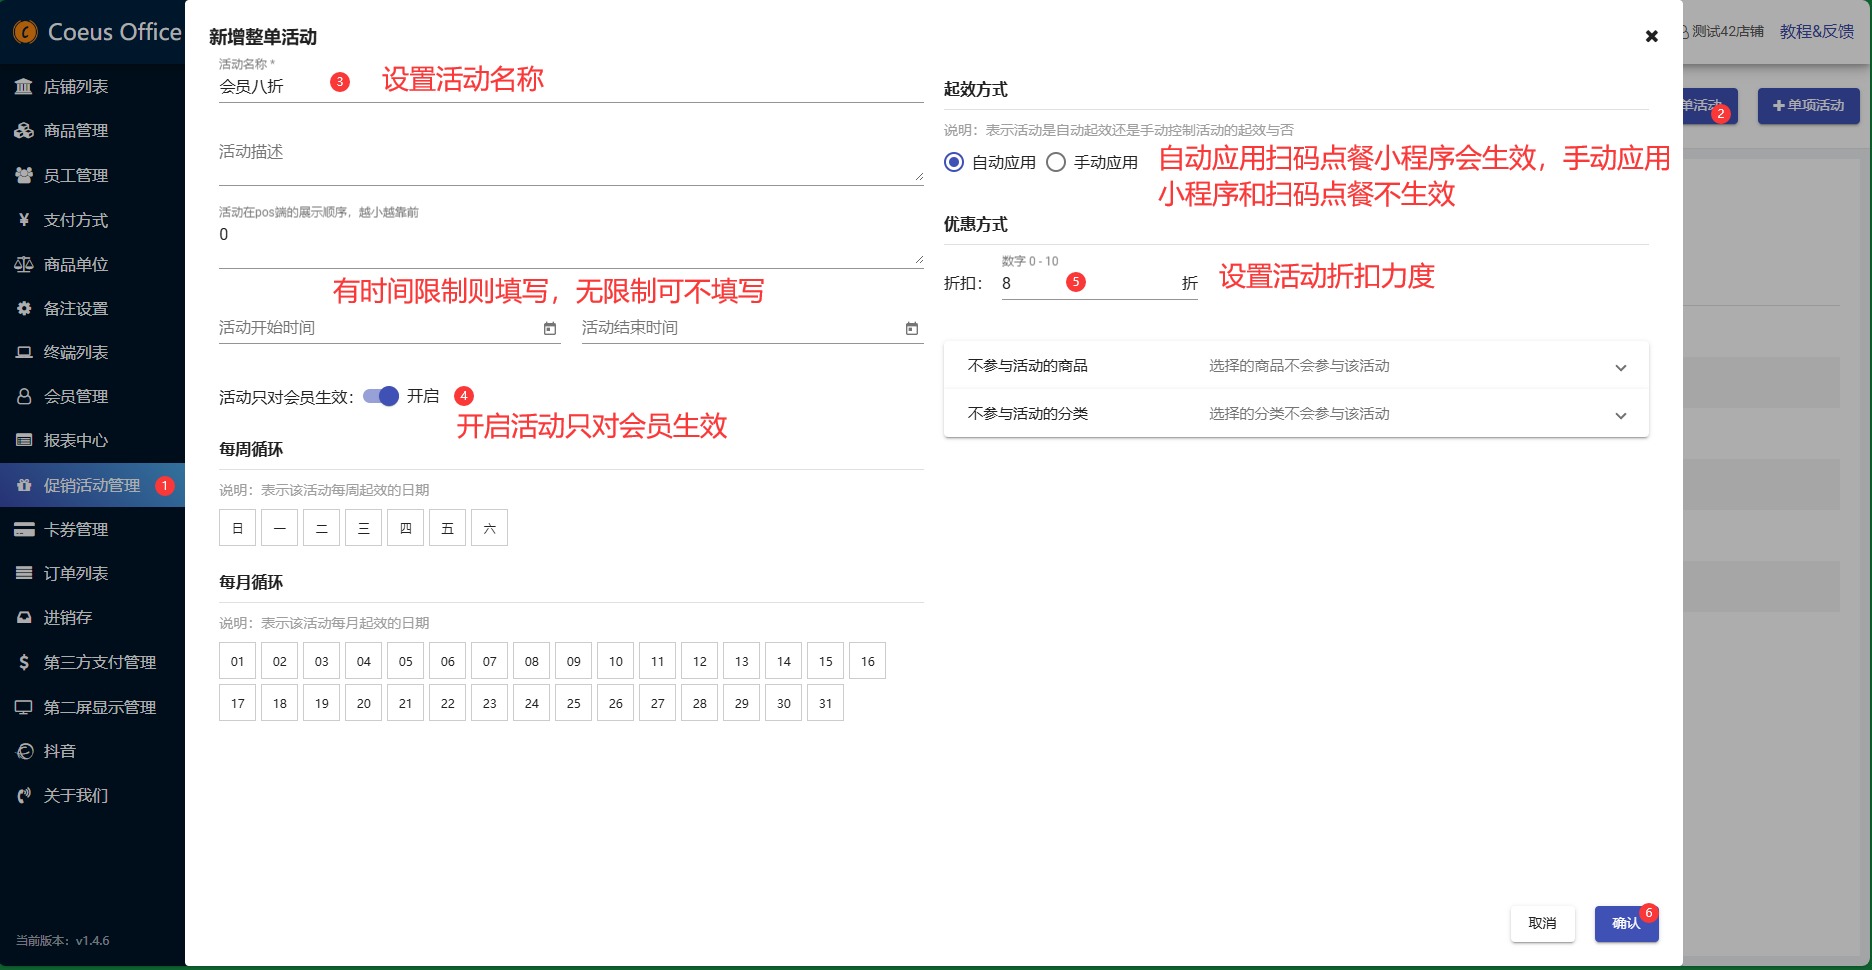Click the Coeus Office logo icon
Image resolution: width=1872 pixels, height=970 pixels.
[25, 33]
